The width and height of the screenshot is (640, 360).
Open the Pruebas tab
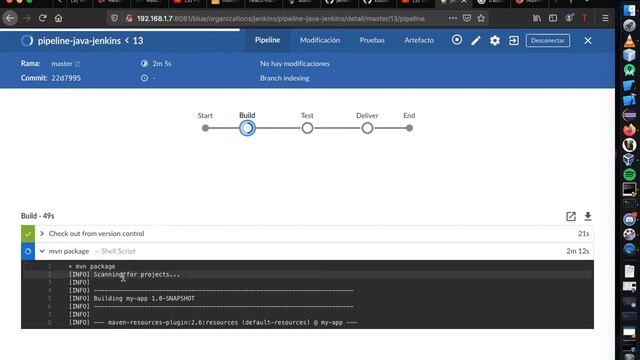pyautogui.click(x=372, y=40)
